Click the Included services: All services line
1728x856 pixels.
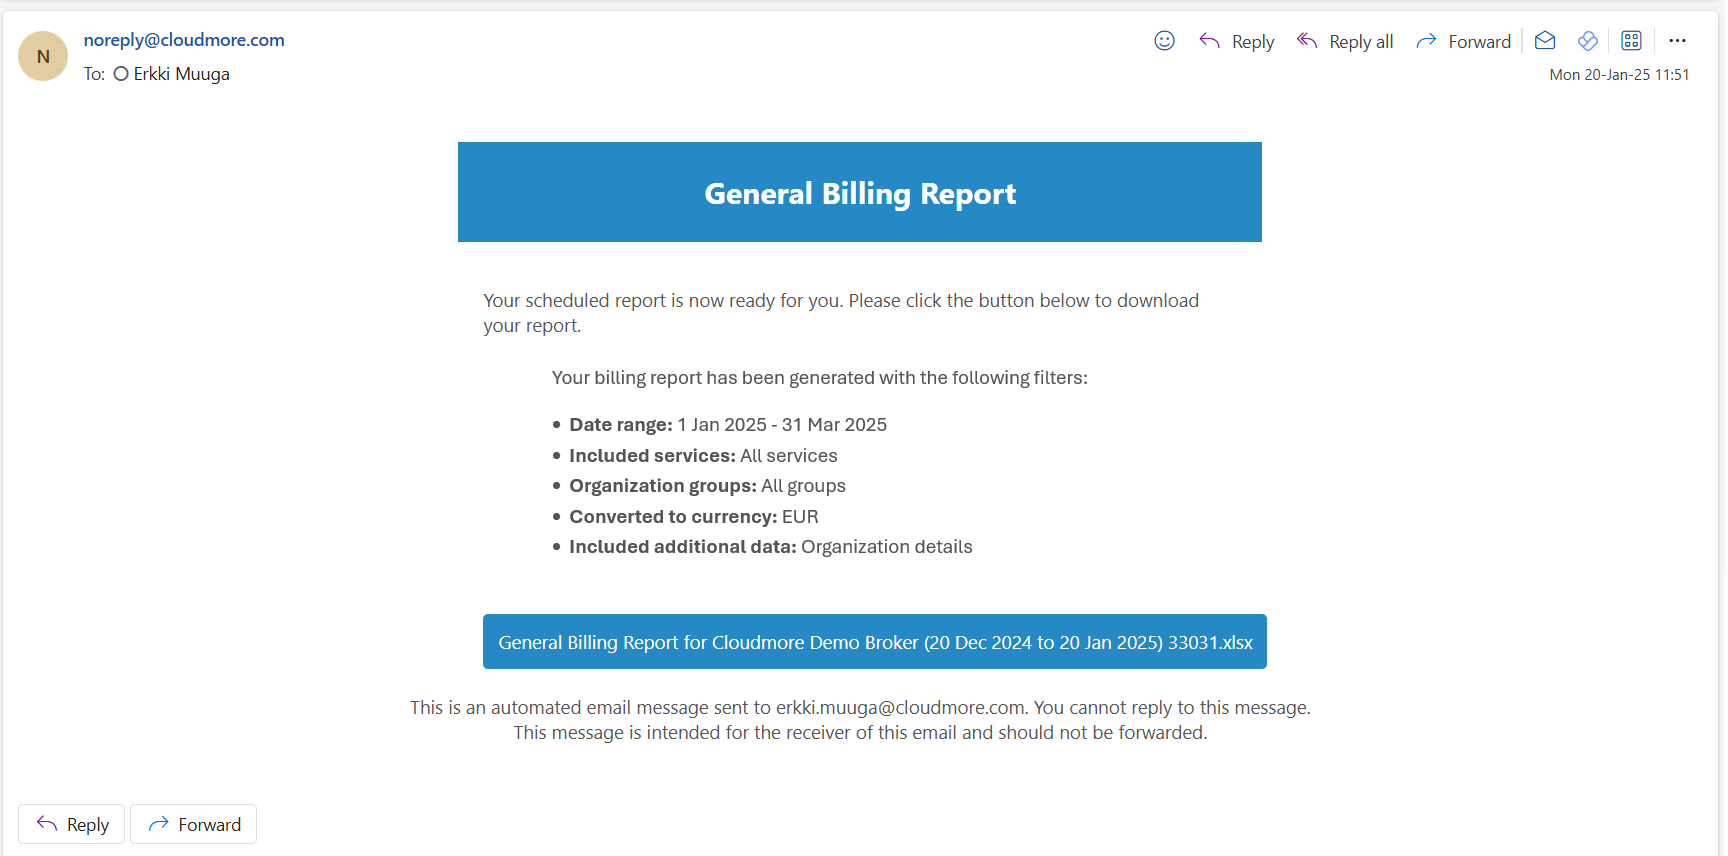pyautogui.click(x=703, y=456)
